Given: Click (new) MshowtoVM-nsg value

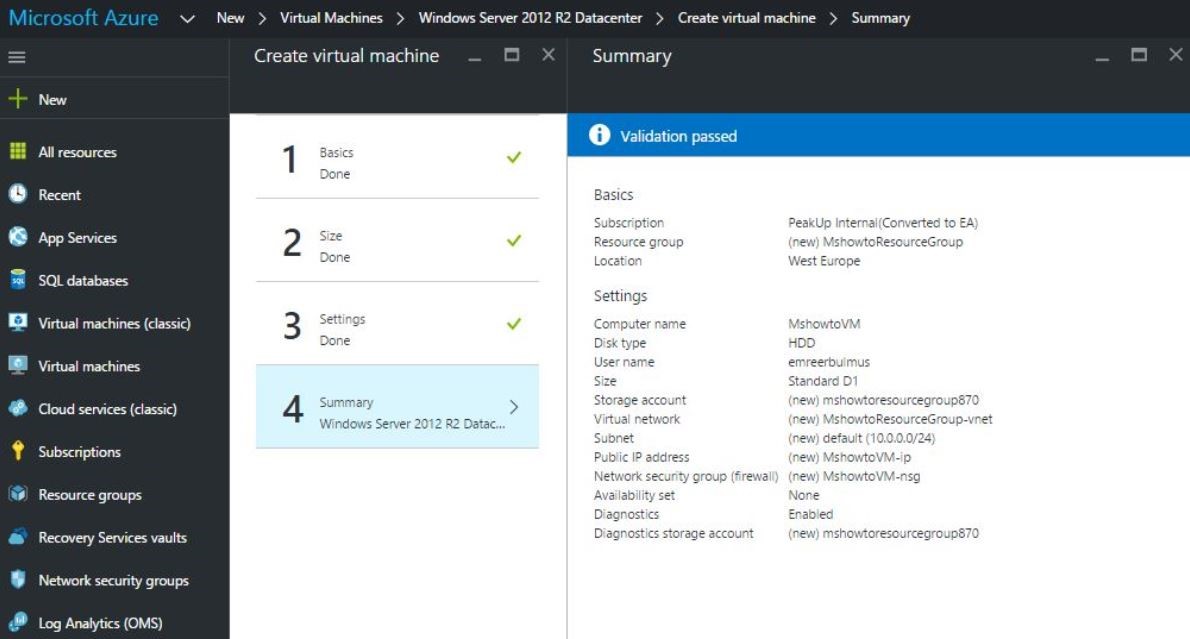Looking at the screenshot, I should [854, 476].
